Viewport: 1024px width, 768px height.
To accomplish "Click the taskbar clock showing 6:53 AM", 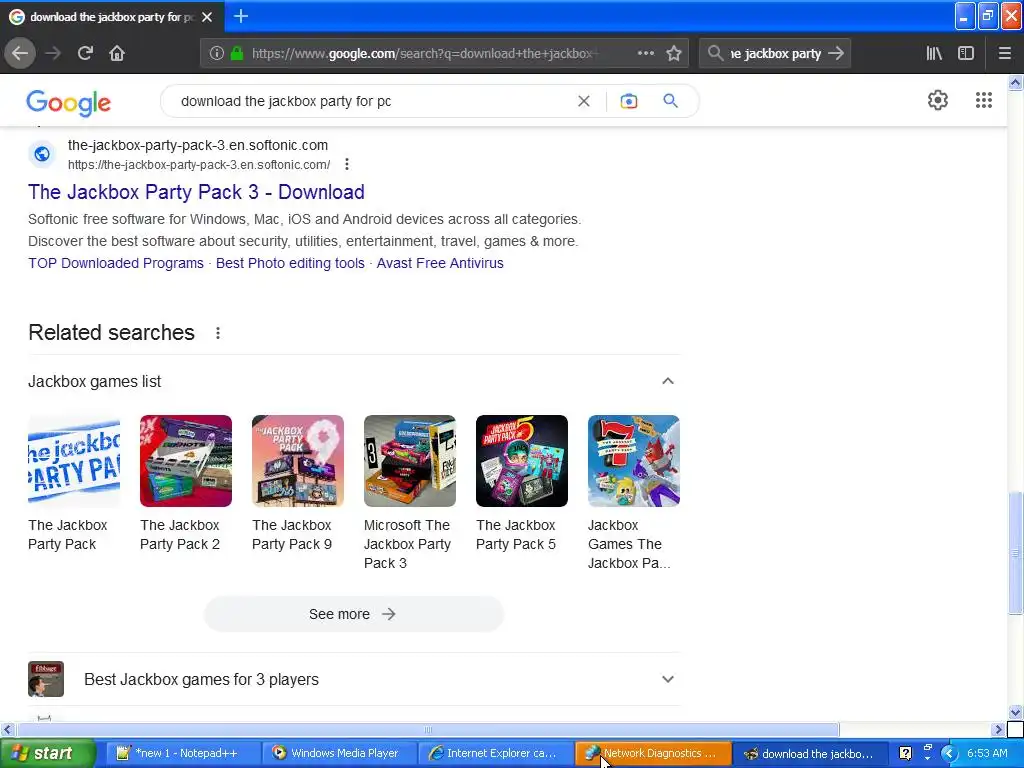I will (987, 753).
